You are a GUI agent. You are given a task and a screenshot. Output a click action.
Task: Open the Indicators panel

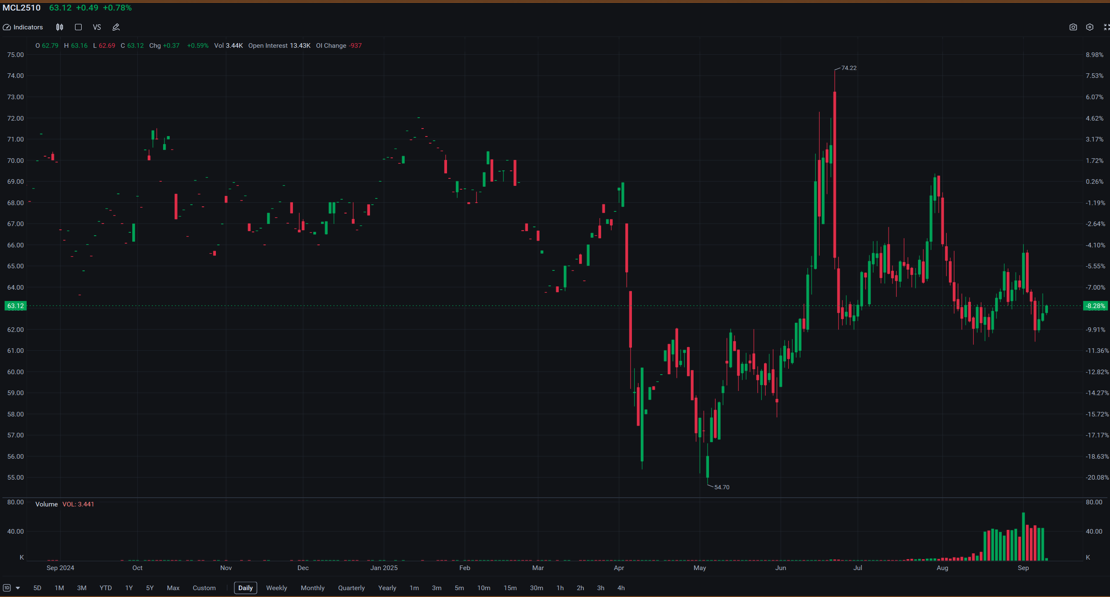pyautogui.click(x=27, y=27)
